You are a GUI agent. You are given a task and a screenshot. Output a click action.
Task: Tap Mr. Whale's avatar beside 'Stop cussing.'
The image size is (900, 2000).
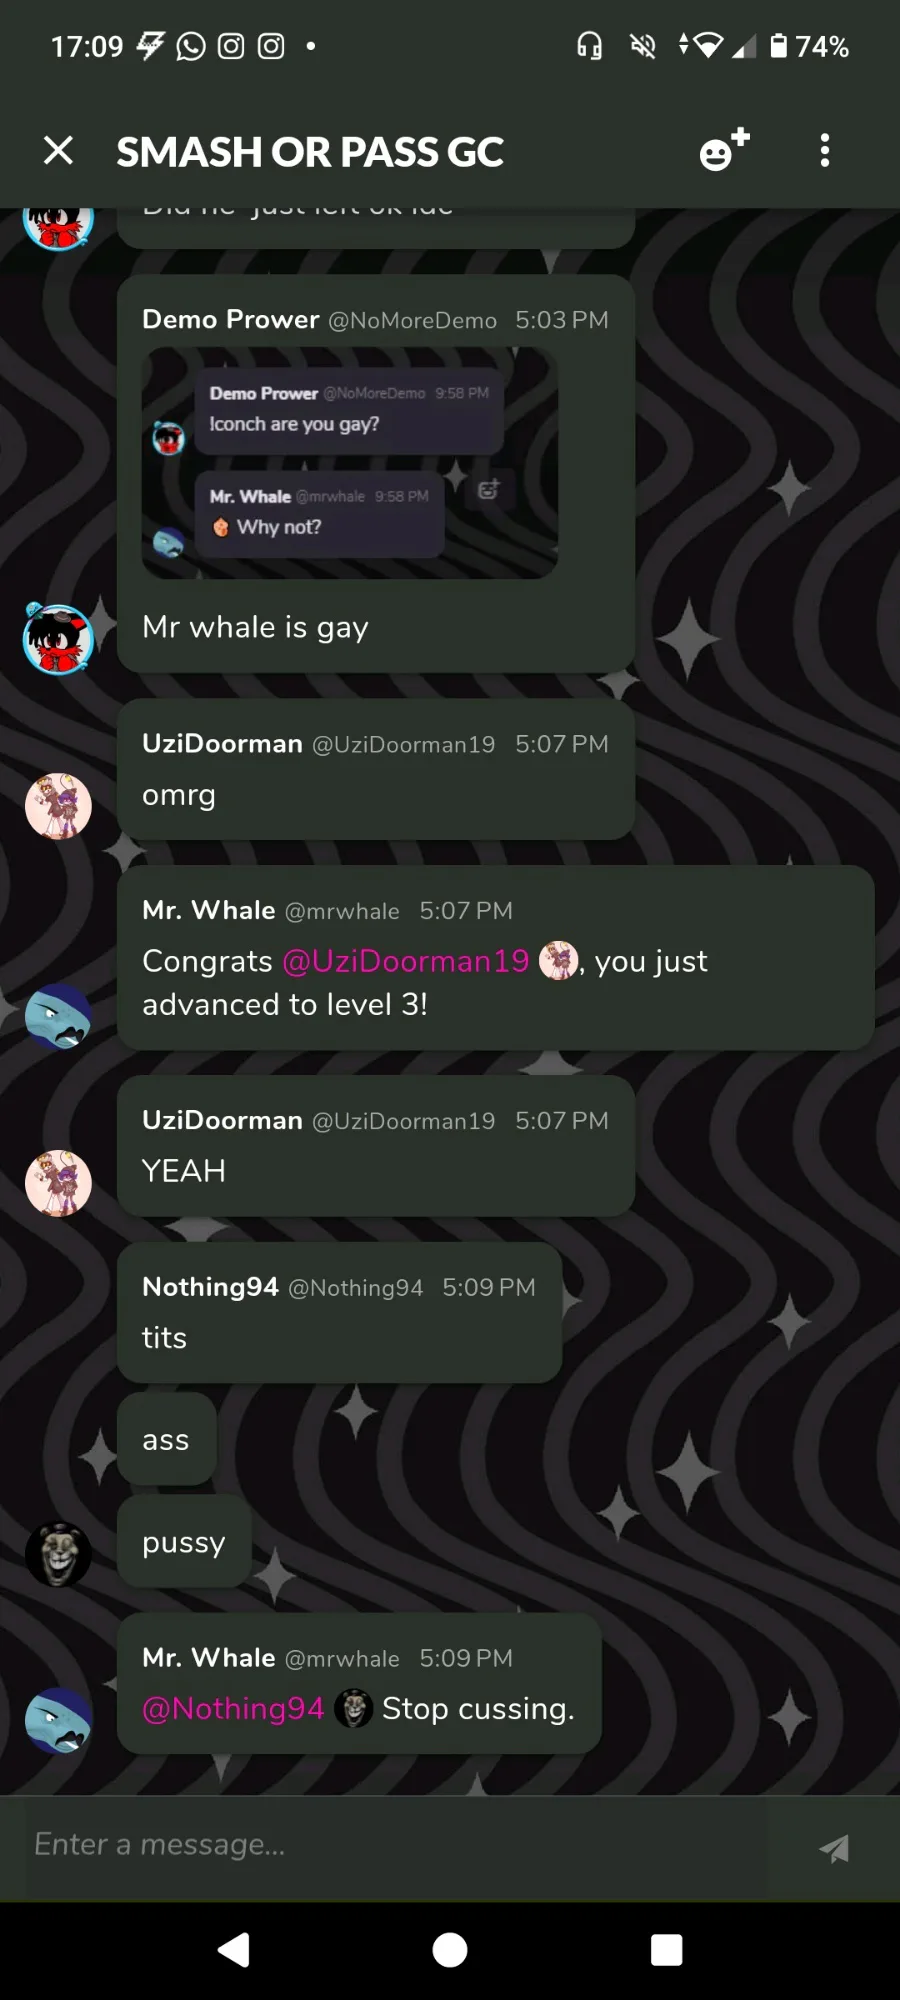(58, 1720)
